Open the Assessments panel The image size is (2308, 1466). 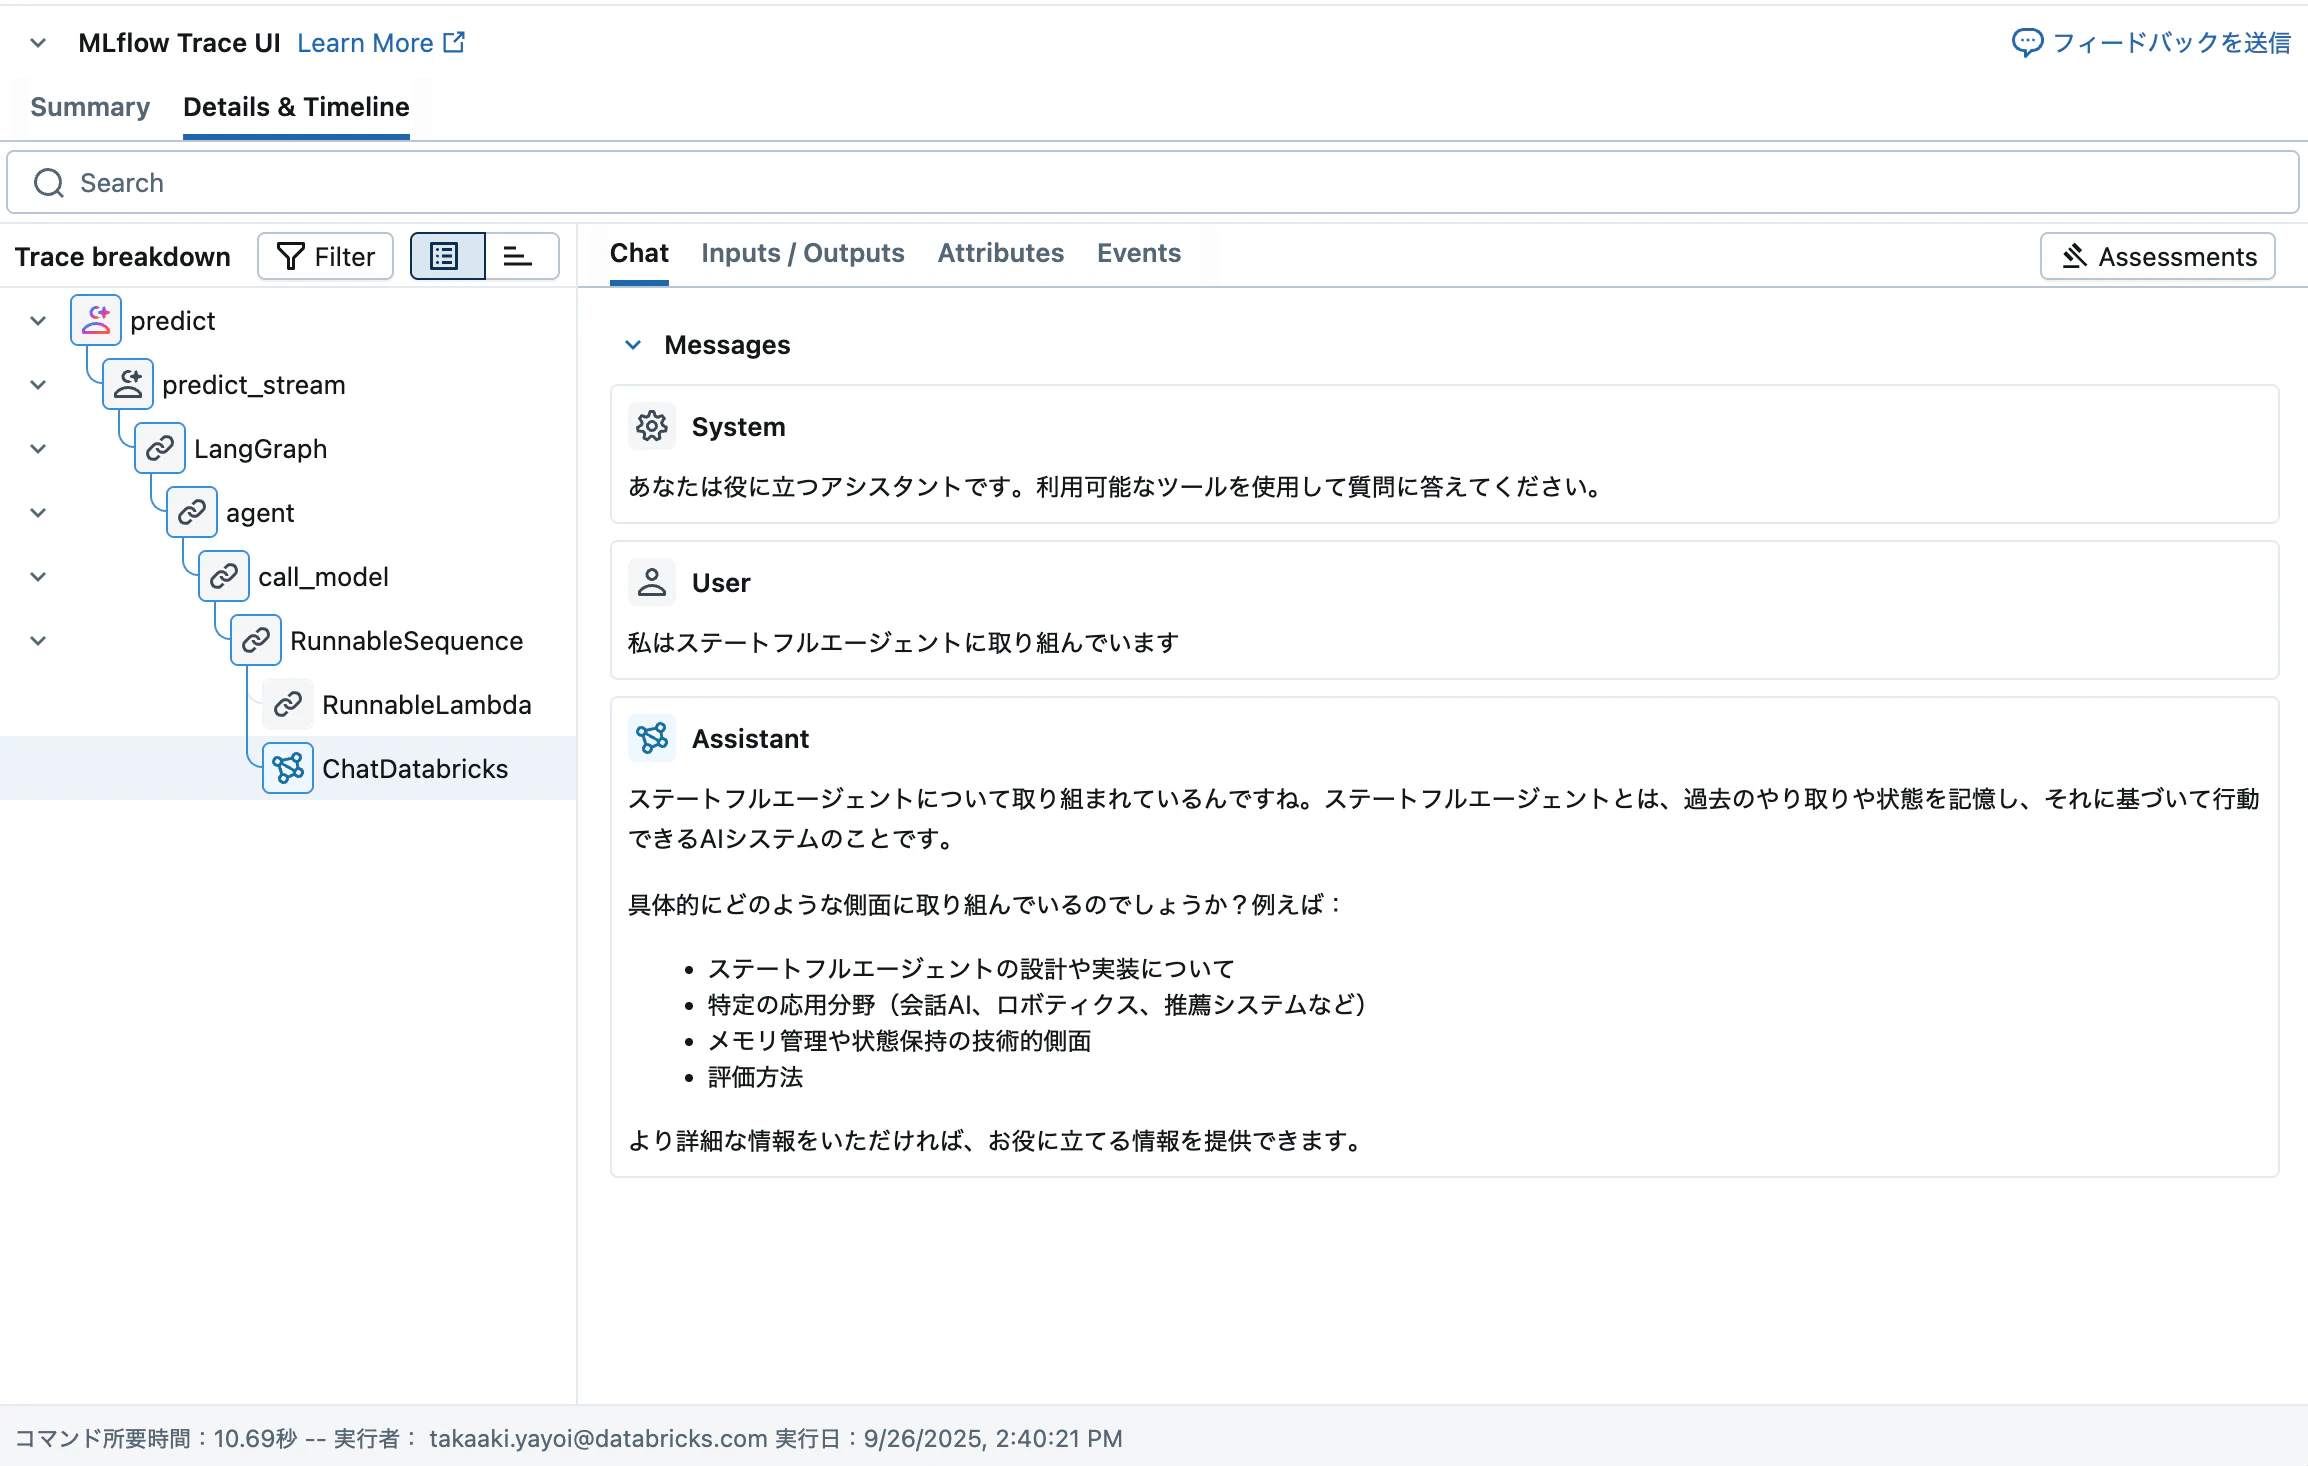coord(2157,256)
